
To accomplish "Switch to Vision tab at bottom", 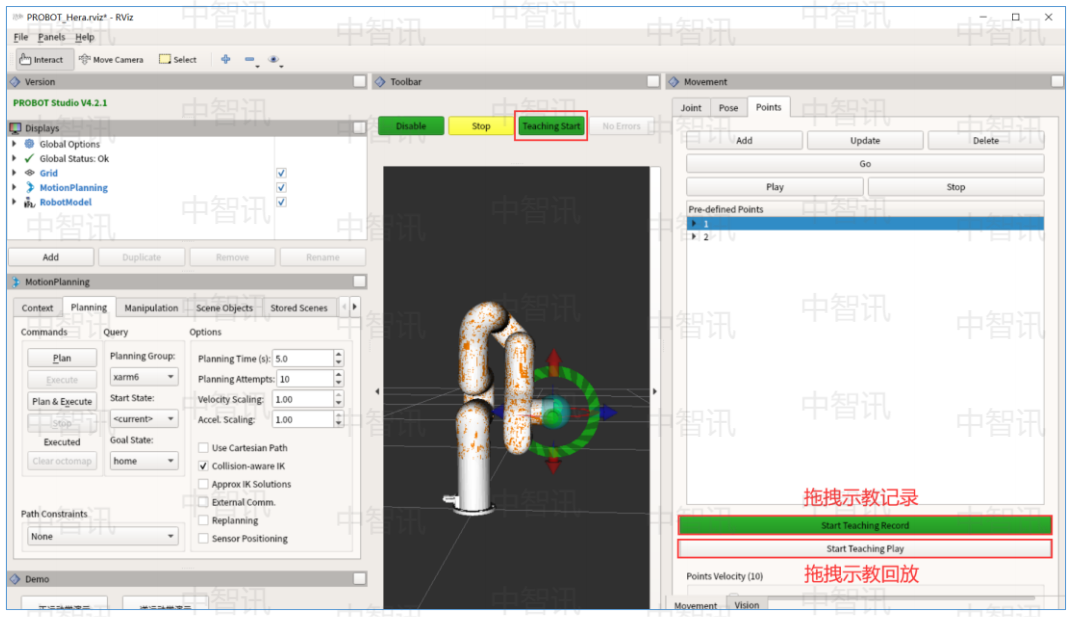I will point(747,605).
